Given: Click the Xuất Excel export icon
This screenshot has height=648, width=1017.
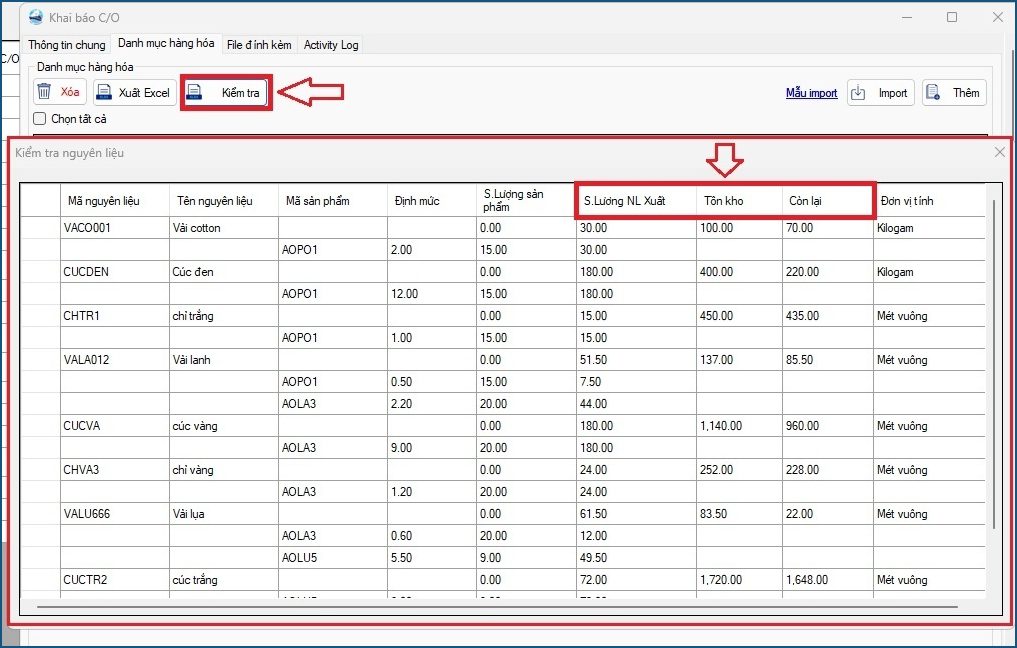Looking at the screenshot, I should click(x=104, y=93).
